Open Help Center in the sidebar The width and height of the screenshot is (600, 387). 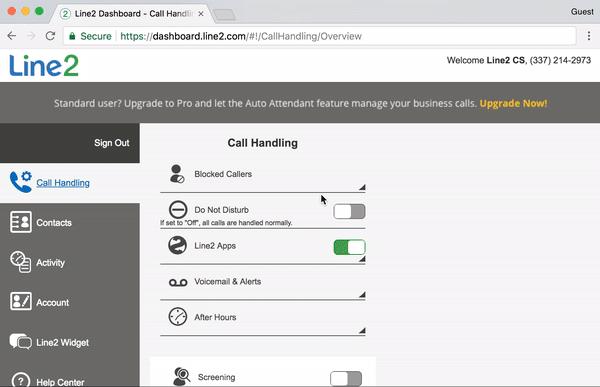click(x=60, y=382)
